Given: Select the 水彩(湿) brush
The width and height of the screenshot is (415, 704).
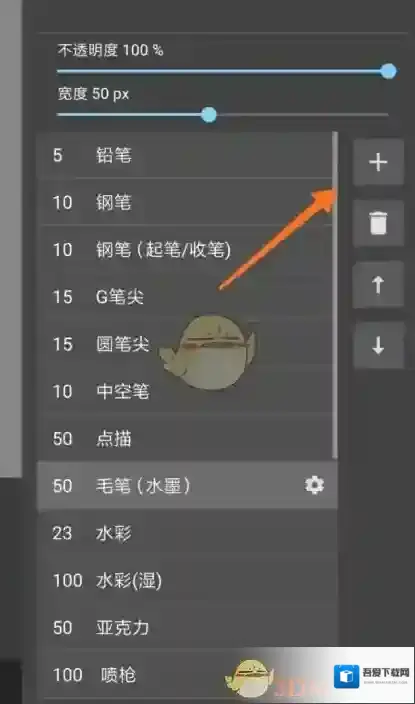Looking at the screenshot, I should [x=186, y=581].
